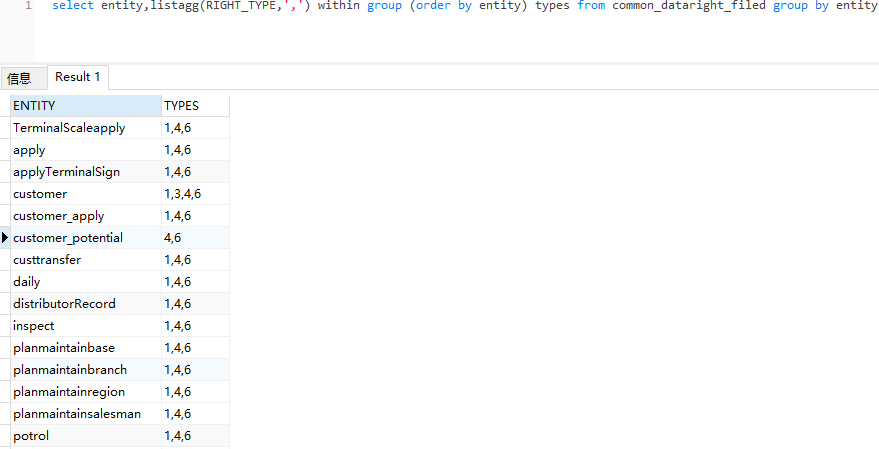Select the planmaintainsalesman cell
The height and width of the screenshot is (449, 879).
tap(86, 414)
